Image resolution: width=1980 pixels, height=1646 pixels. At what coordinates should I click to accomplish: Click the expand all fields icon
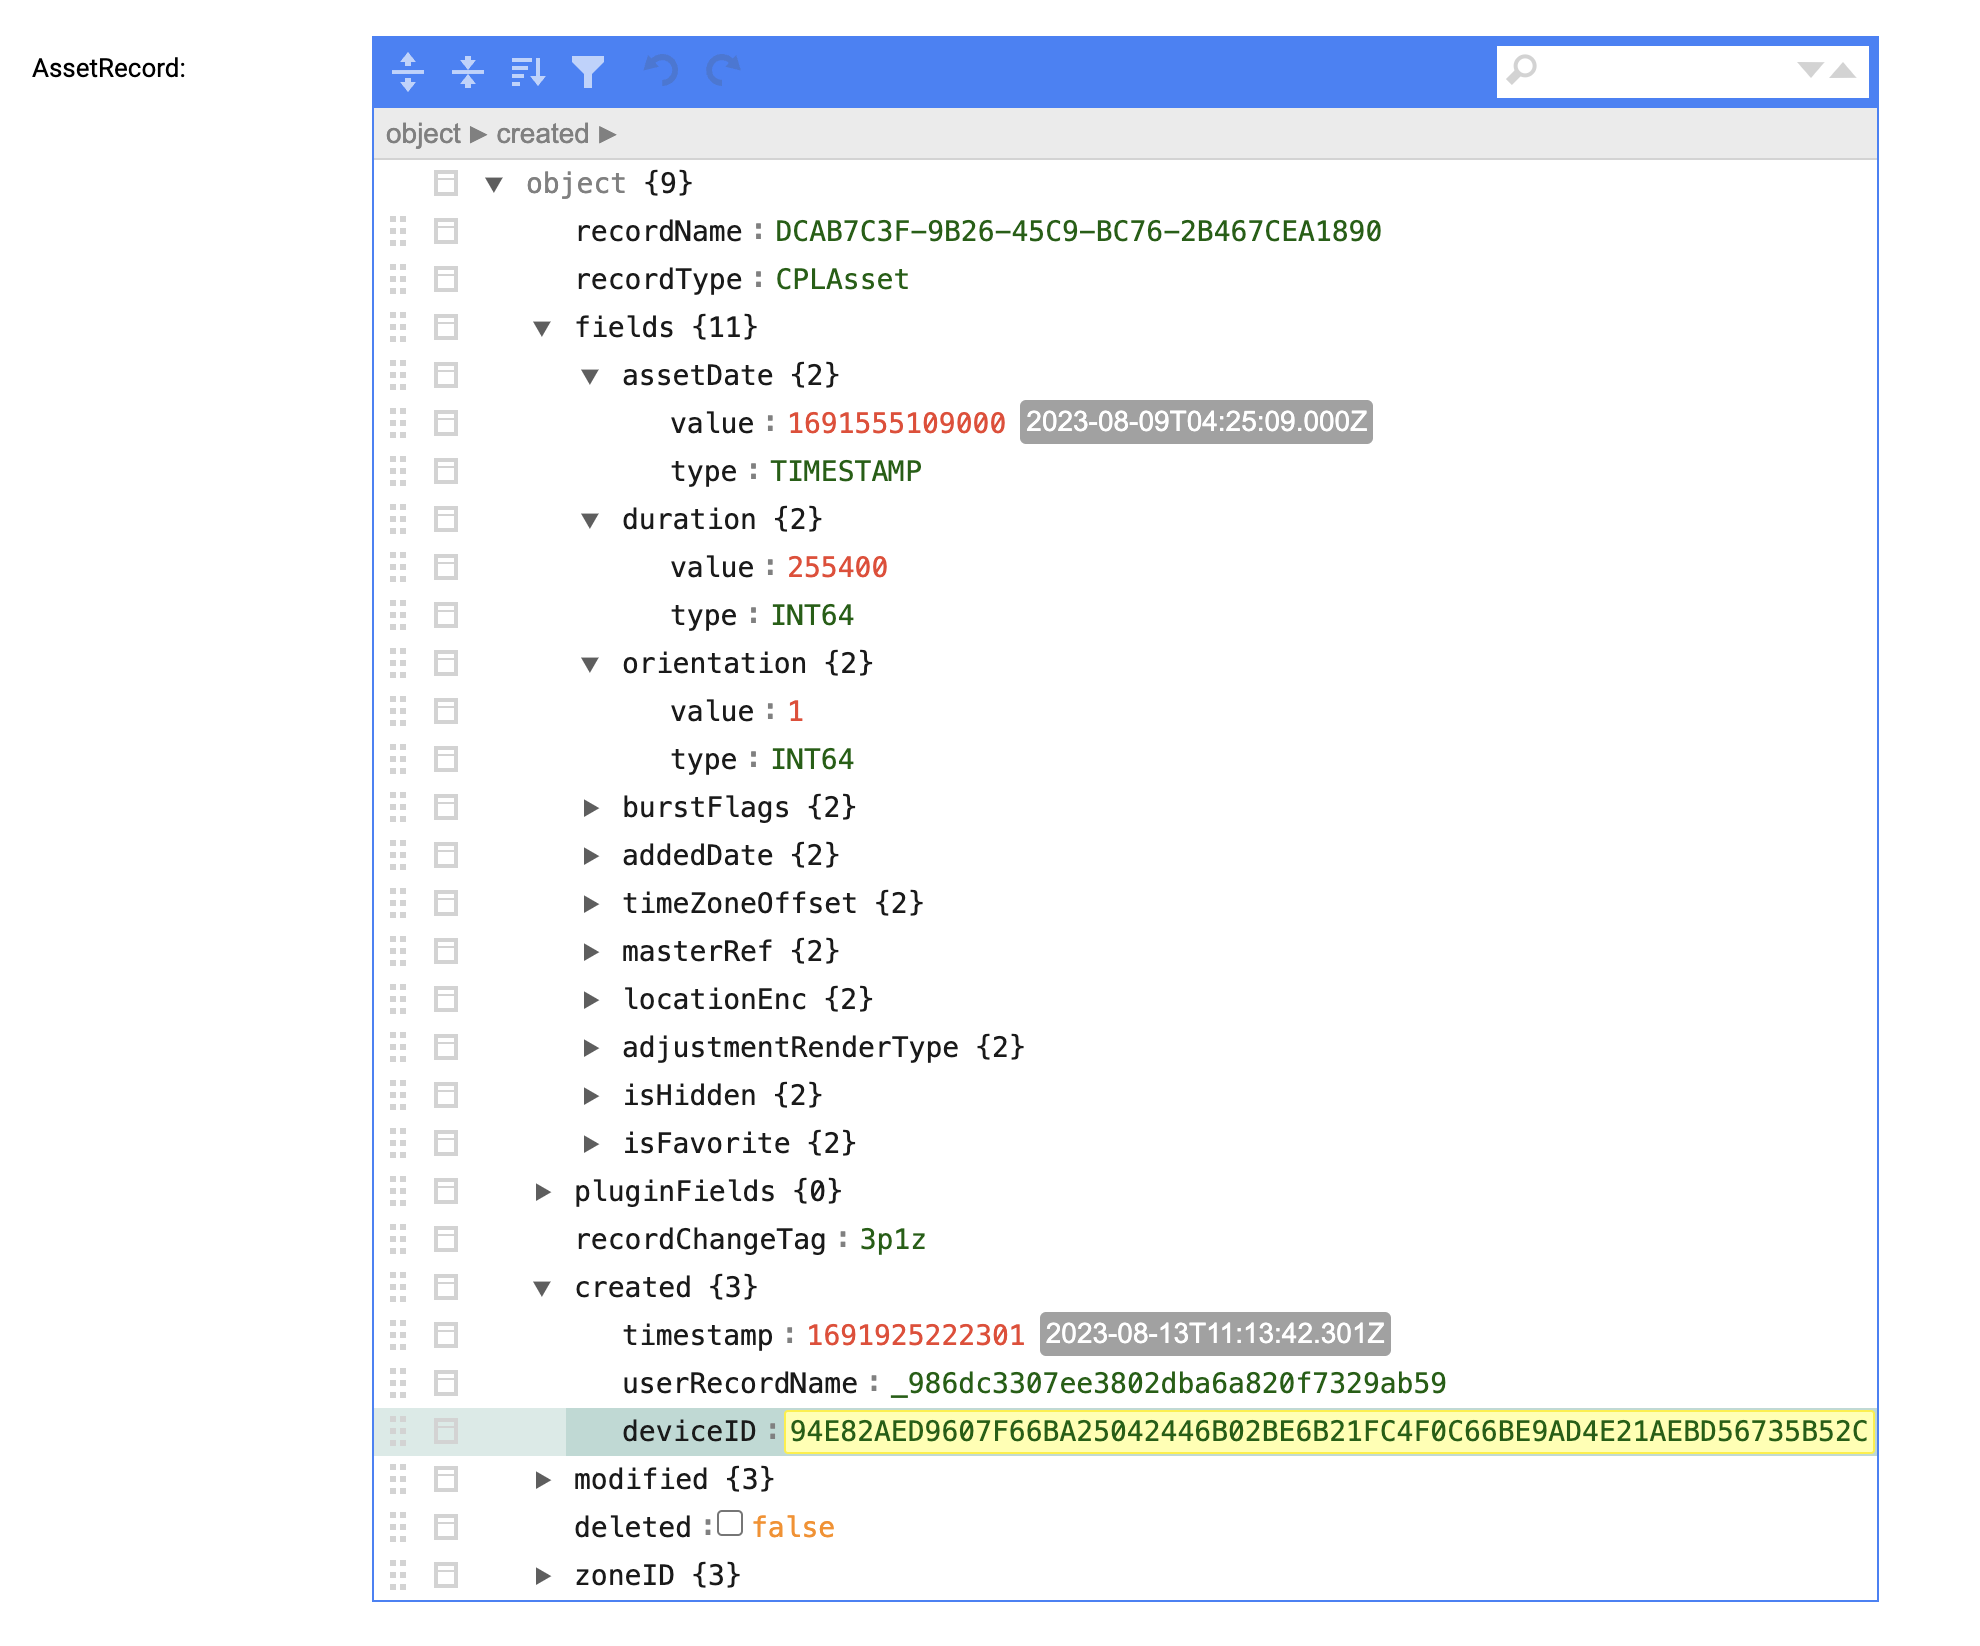(x=408, y=71)
